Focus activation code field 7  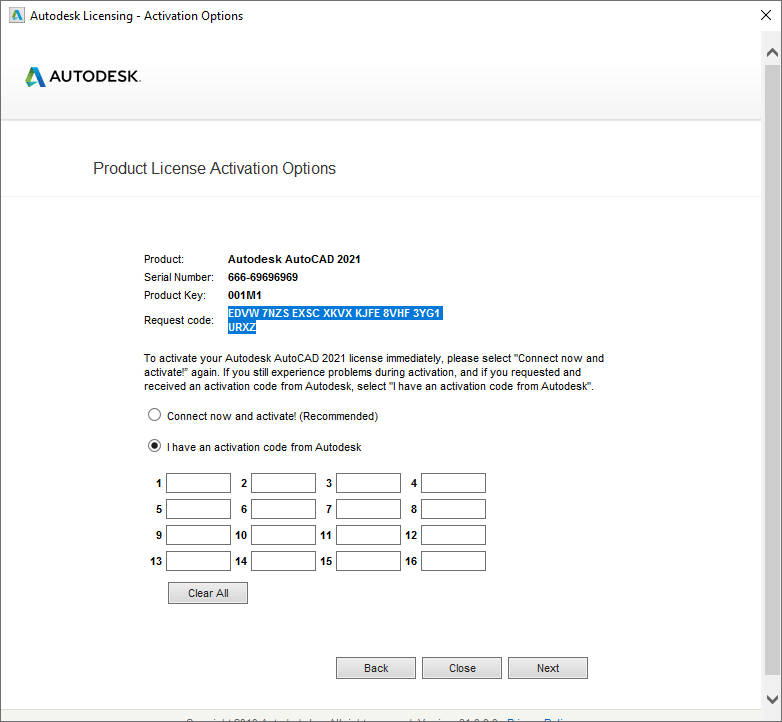(x=369, y=509)
